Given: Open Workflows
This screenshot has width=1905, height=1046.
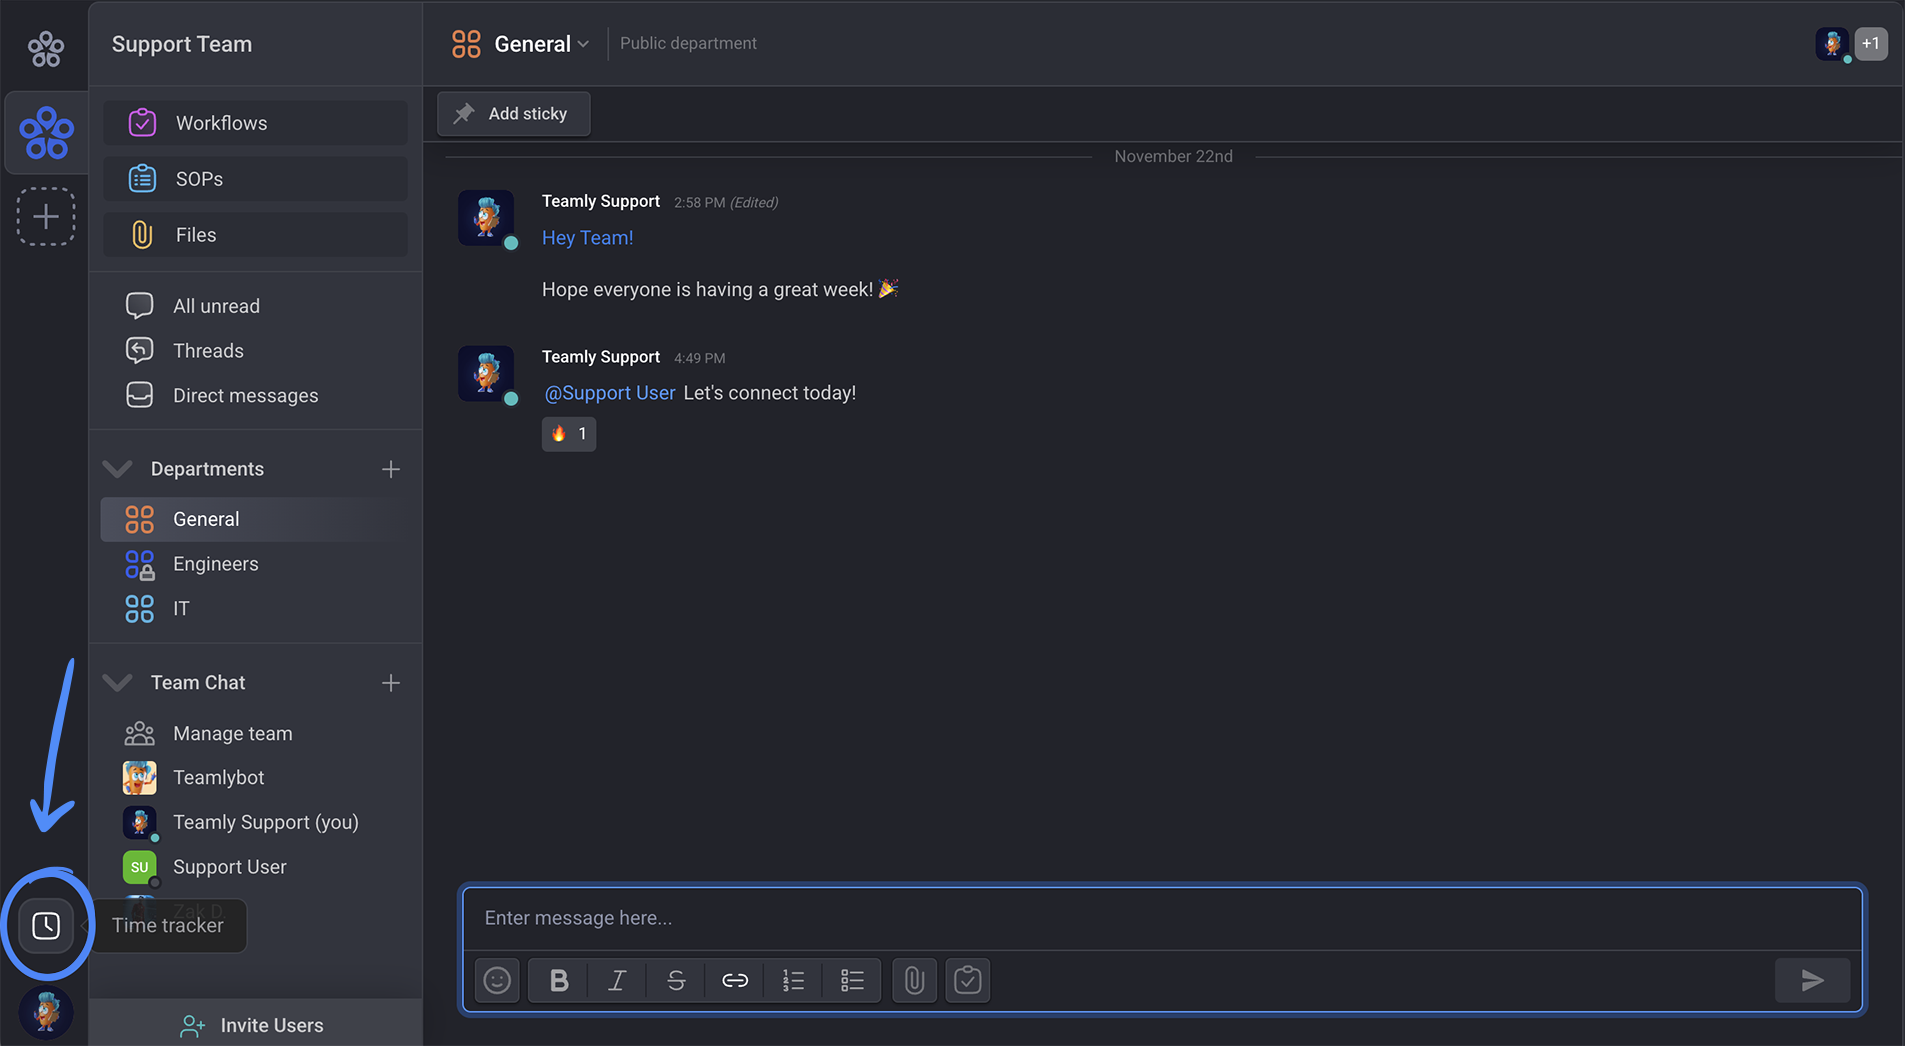Looking at the screenshot, I should point(255,123).
